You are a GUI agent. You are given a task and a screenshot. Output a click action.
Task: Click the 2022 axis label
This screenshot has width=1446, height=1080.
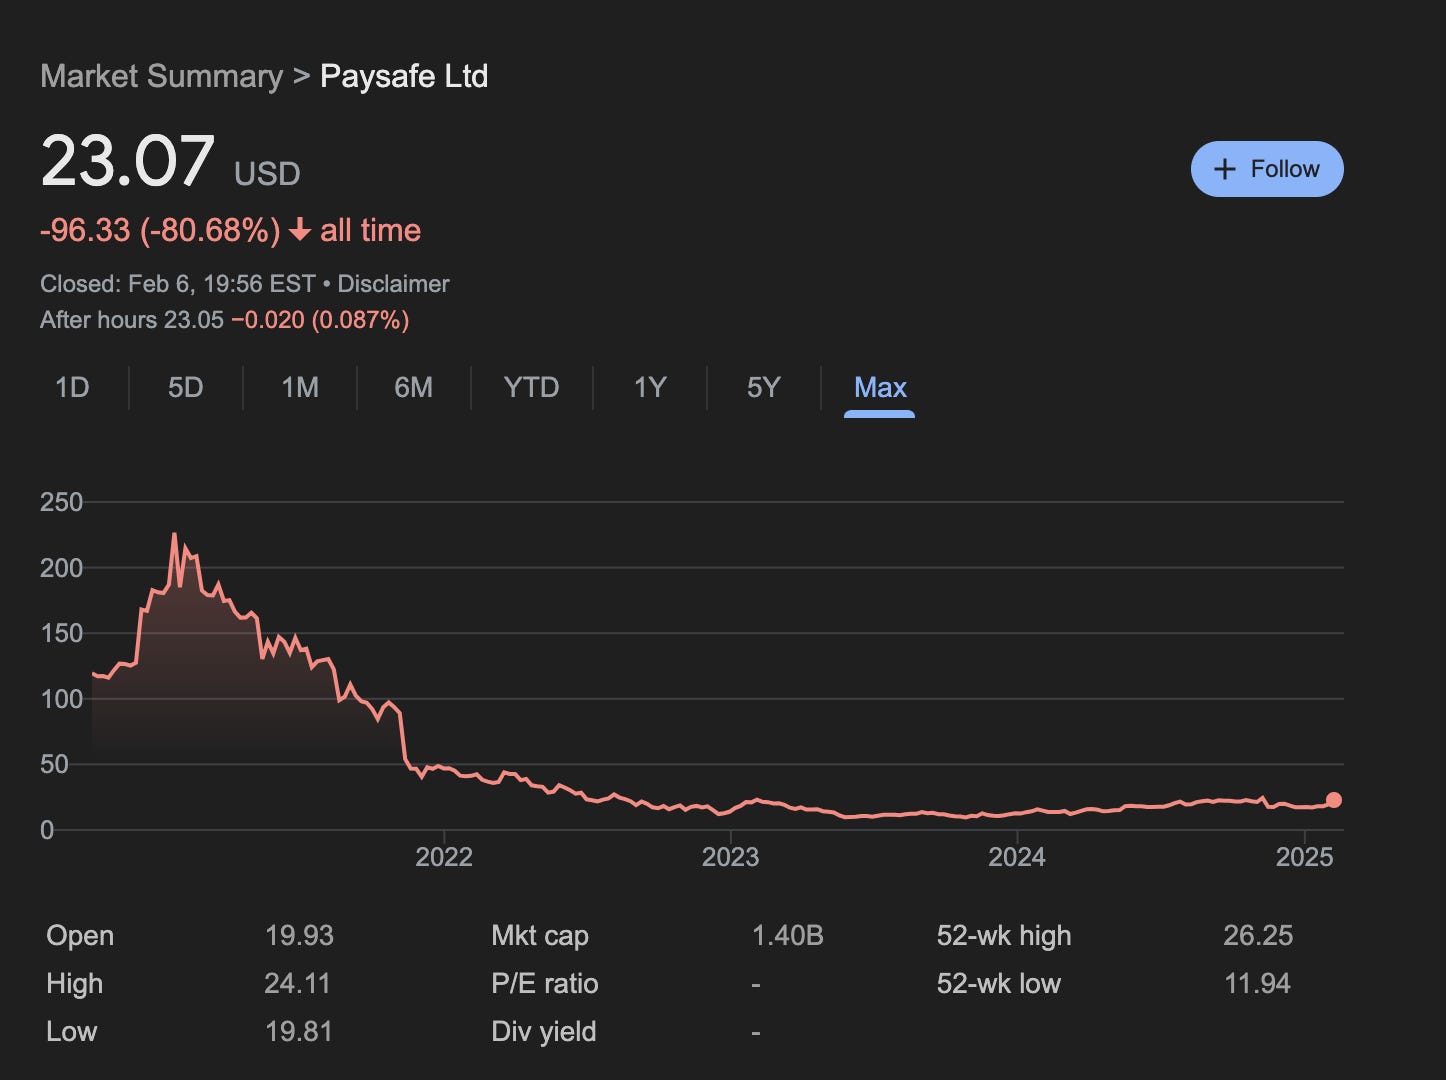[444, 857]
